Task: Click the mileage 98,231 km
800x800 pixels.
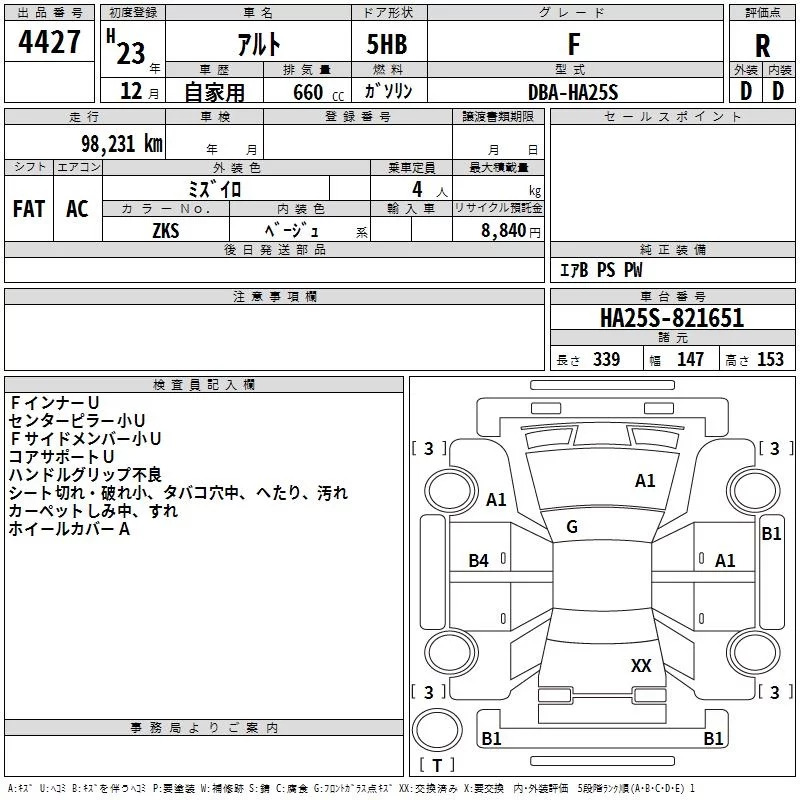Action: 122,144
